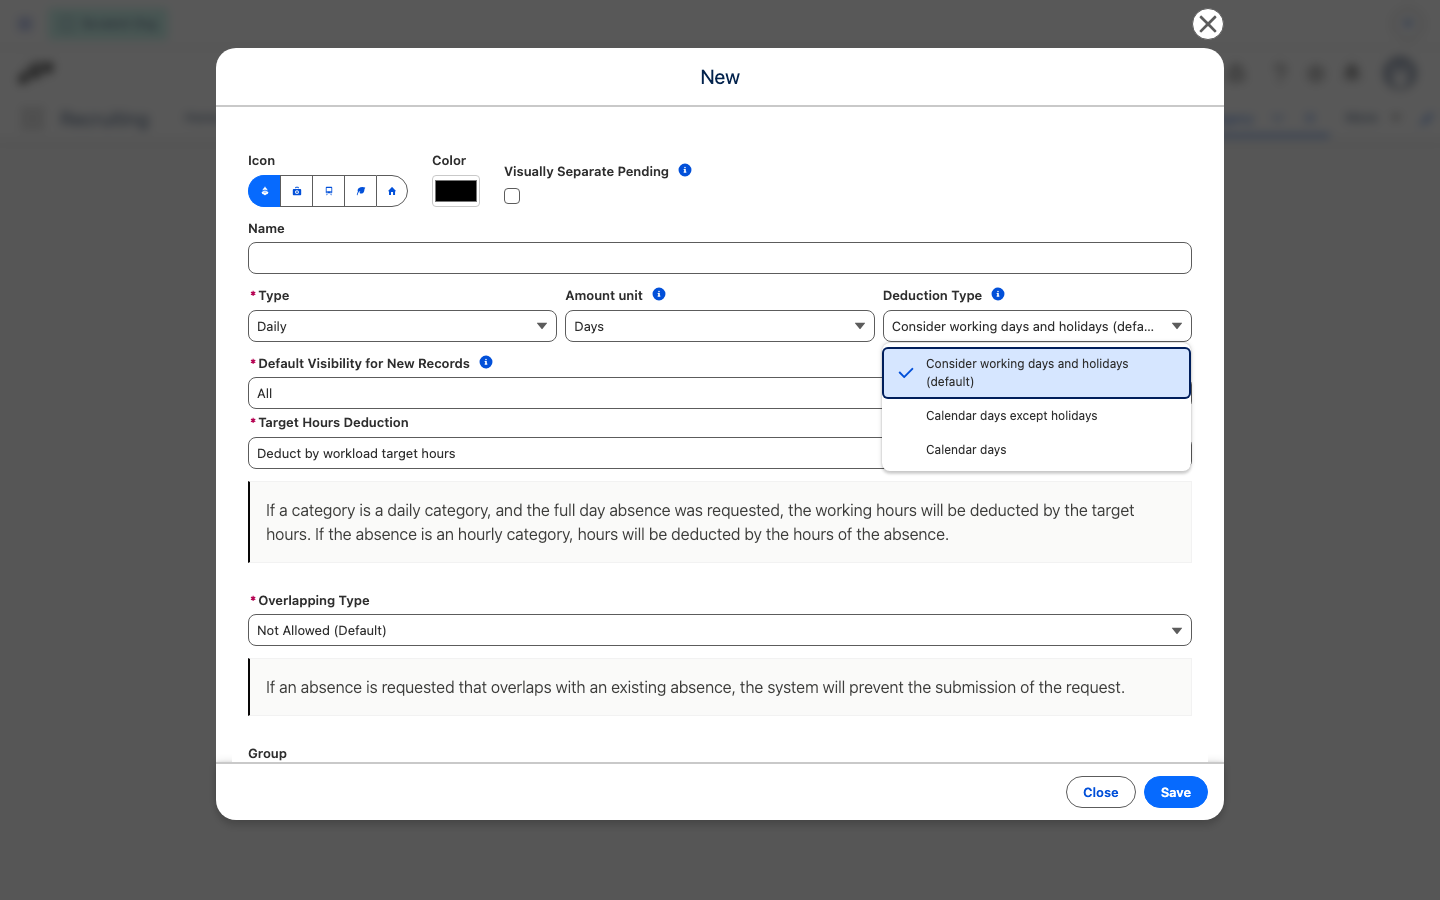The image size is (1440, 900).
Task: Show info tooltip for Deduction Type
Action: pos(998,294)
